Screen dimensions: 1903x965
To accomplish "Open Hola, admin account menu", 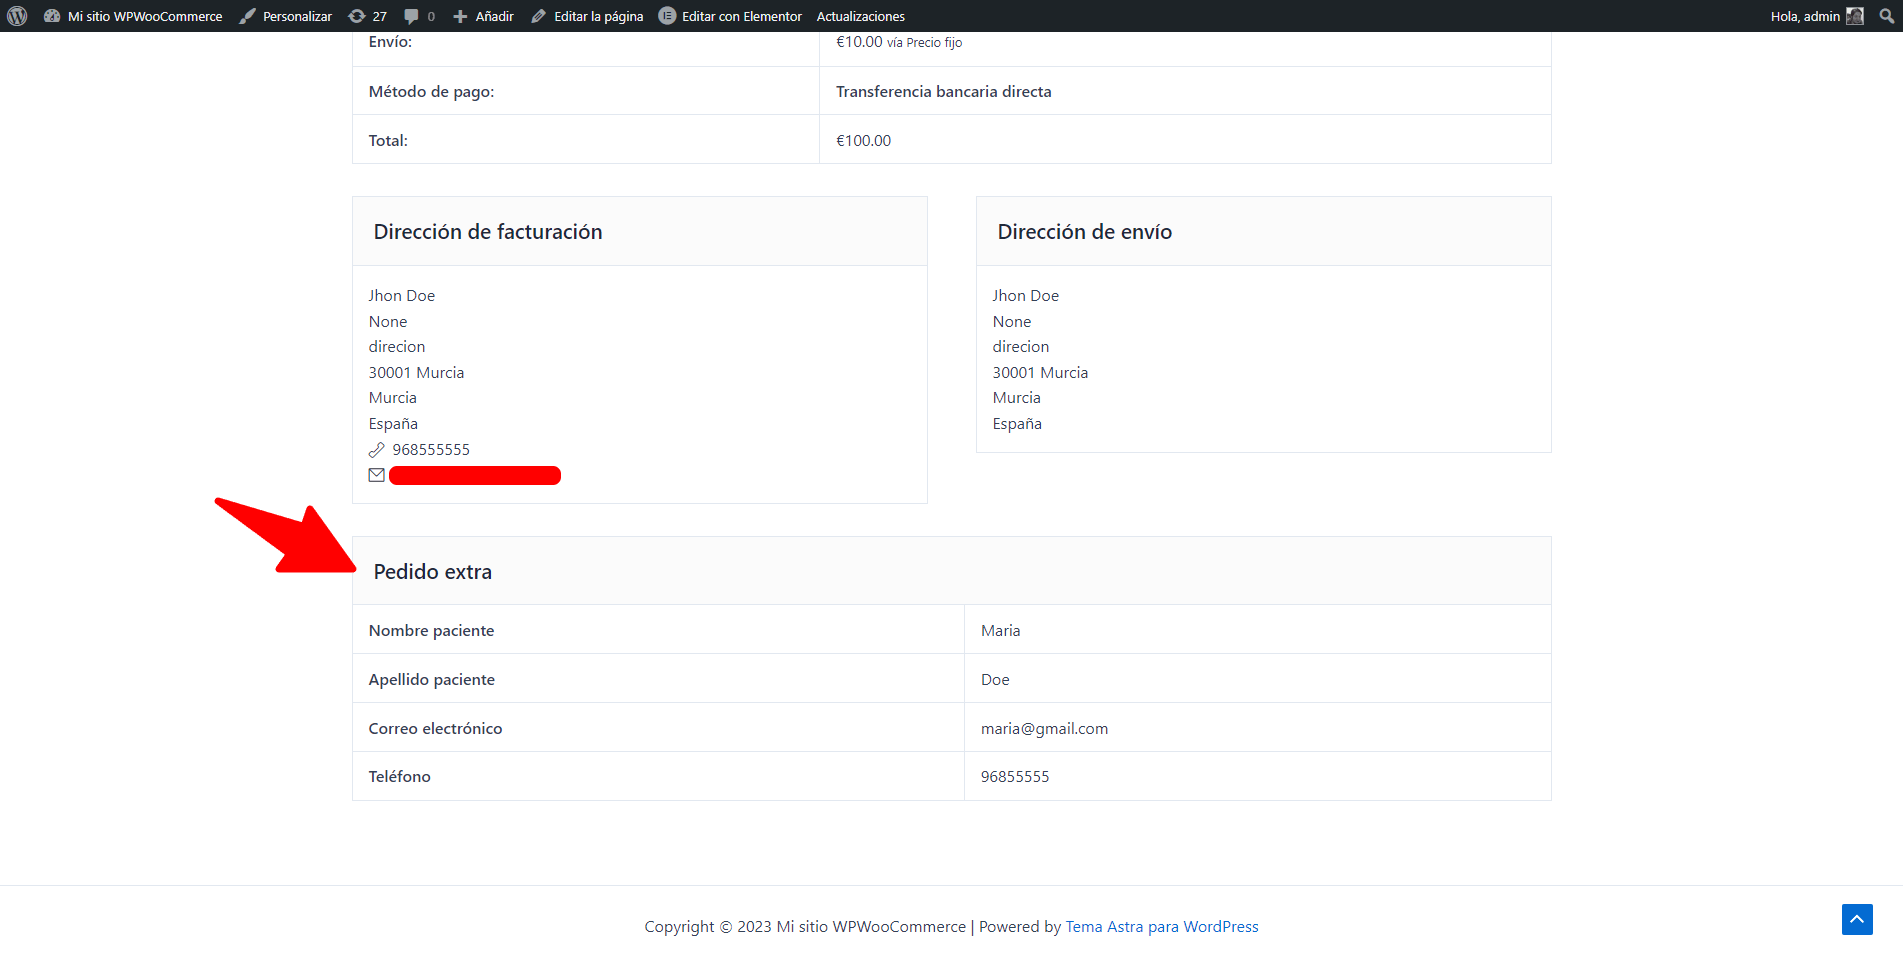I will (1816, 16).
